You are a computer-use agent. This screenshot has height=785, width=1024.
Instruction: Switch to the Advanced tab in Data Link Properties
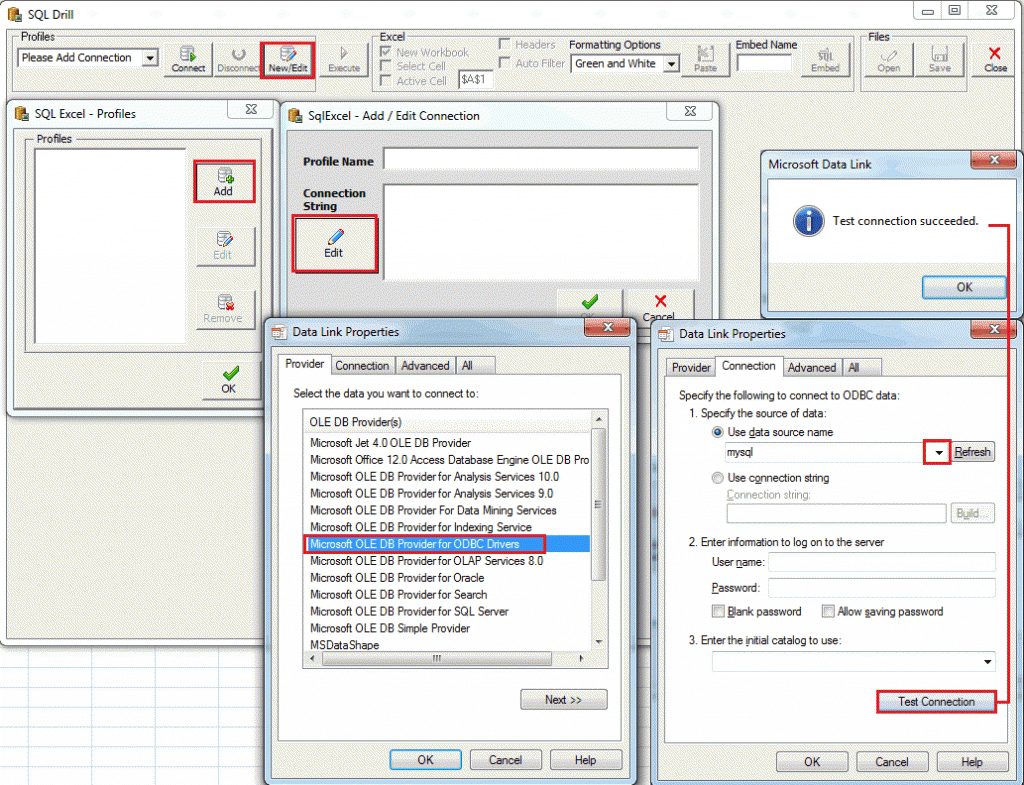(x=812, y=367)
